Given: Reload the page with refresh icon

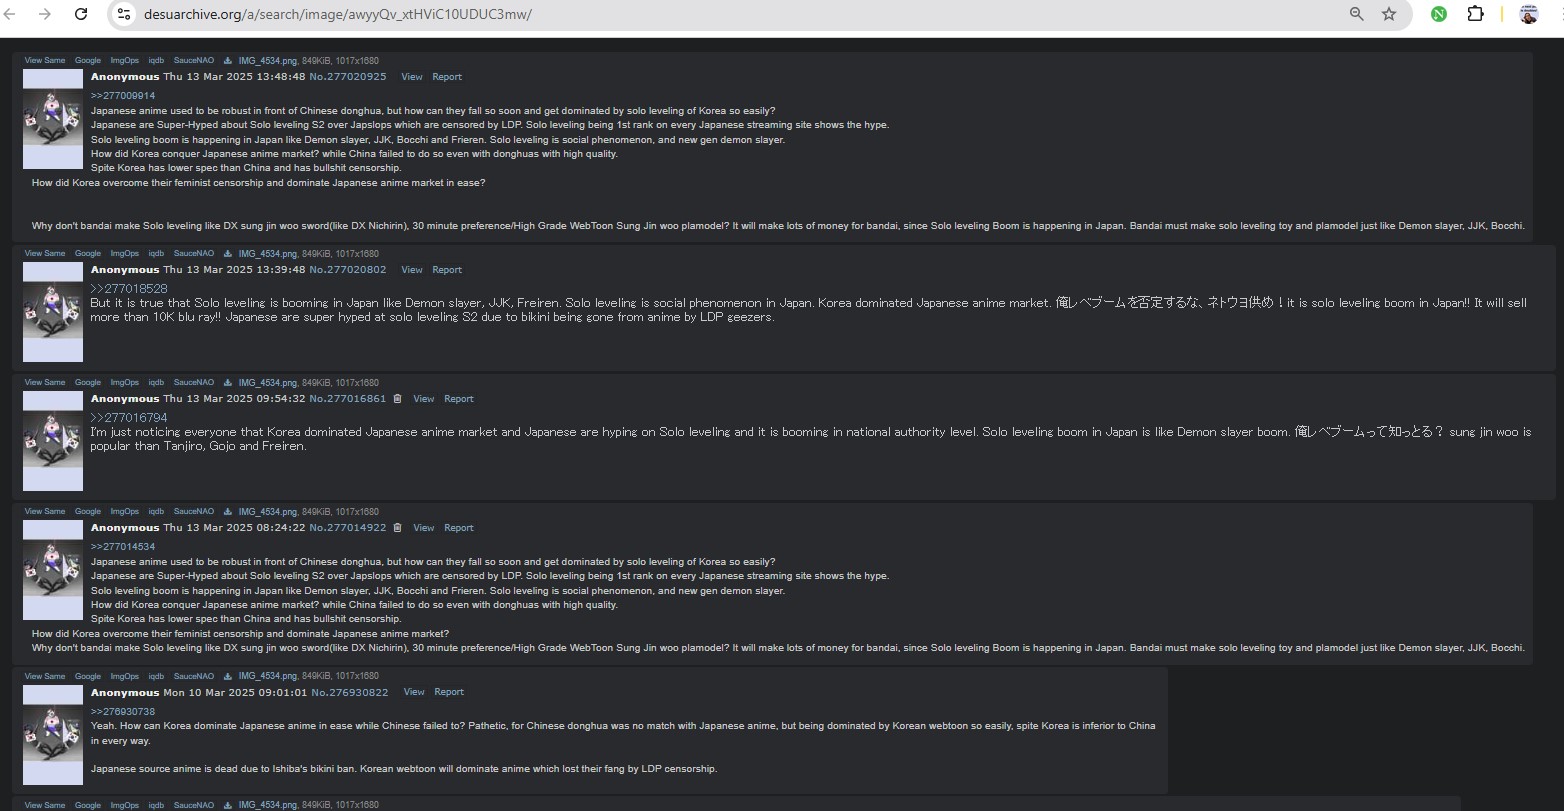Looking at the screenshot, I should tap(80, 14).
